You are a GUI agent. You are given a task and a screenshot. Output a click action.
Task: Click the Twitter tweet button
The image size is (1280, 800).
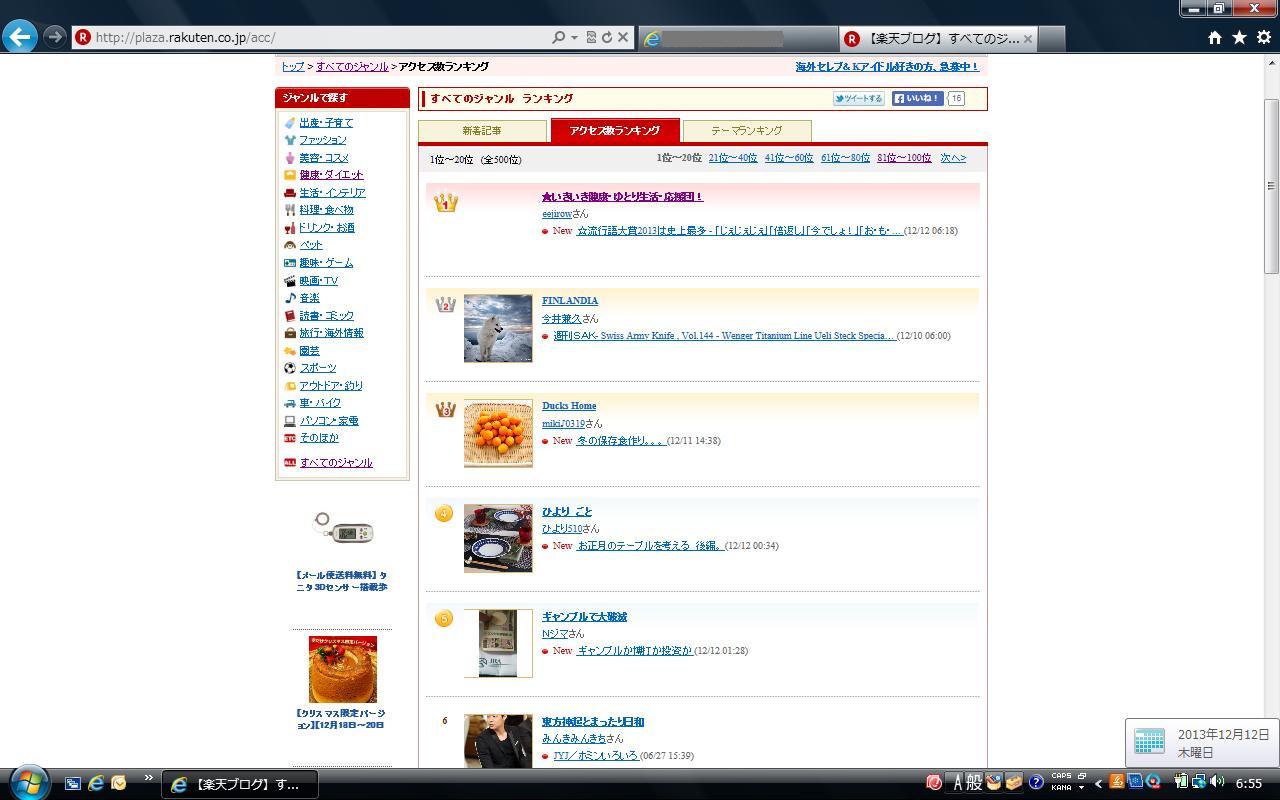tap(858, 98)
